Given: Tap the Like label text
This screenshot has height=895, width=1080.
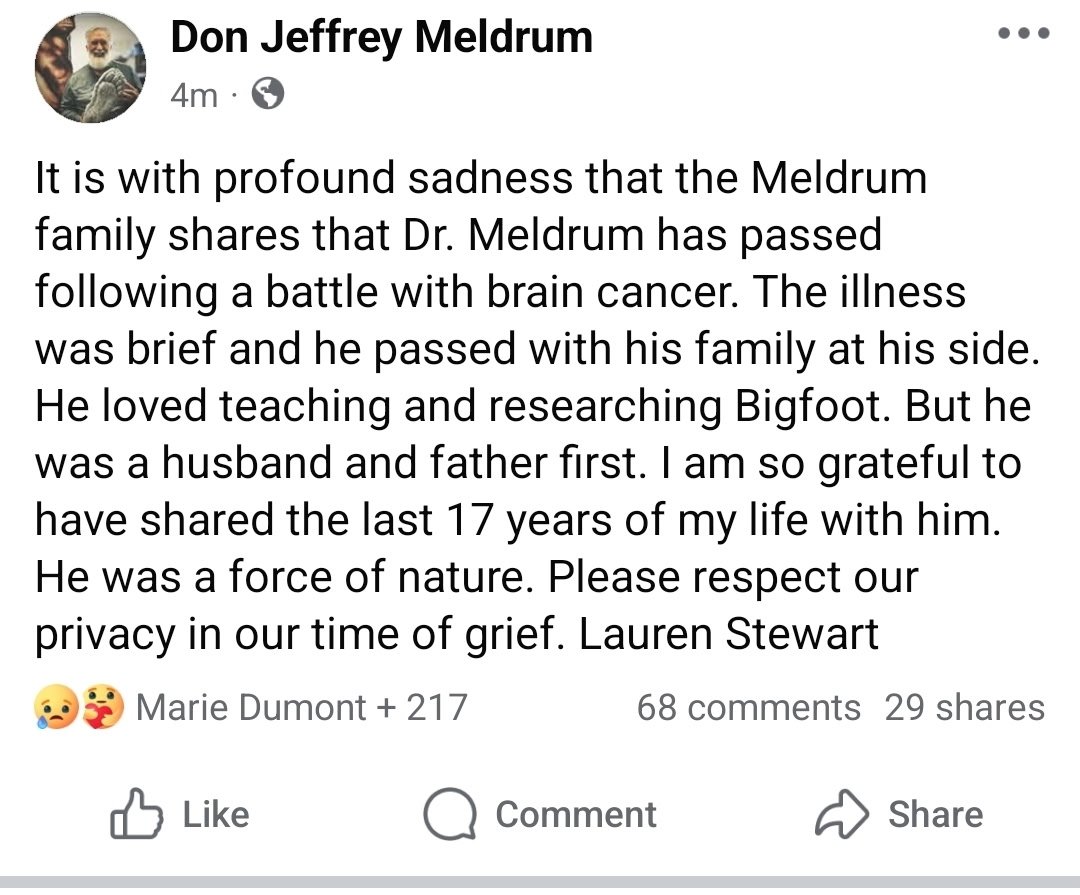Looking at the screenshot, I should pos(216,814).
